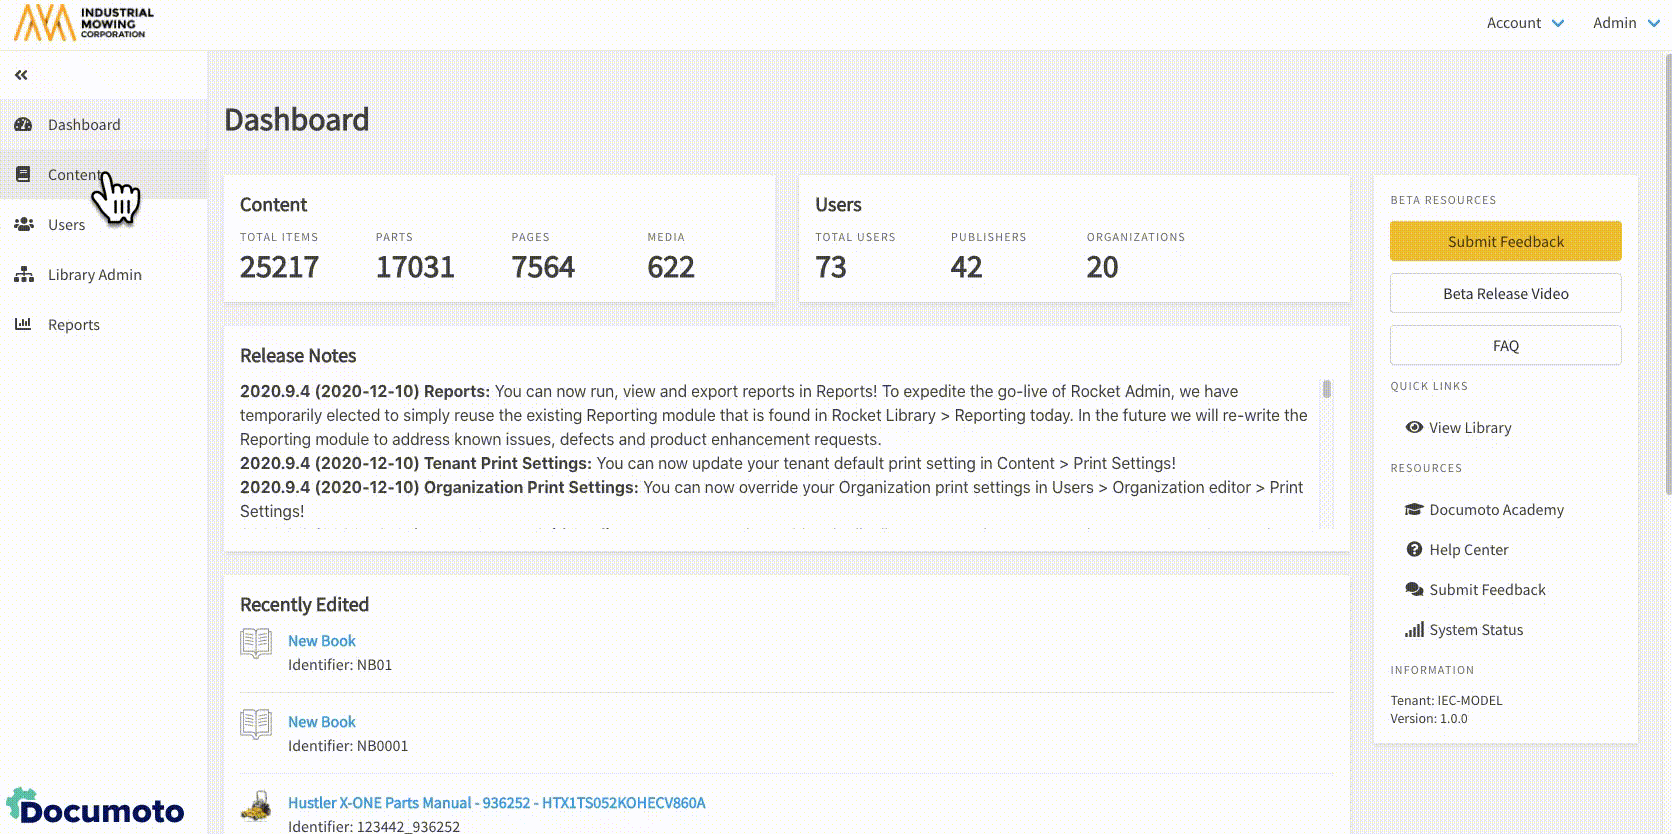1672x834 pixels.
Task: Click the eye icon beside View Library
Action: coord(1414,427)
